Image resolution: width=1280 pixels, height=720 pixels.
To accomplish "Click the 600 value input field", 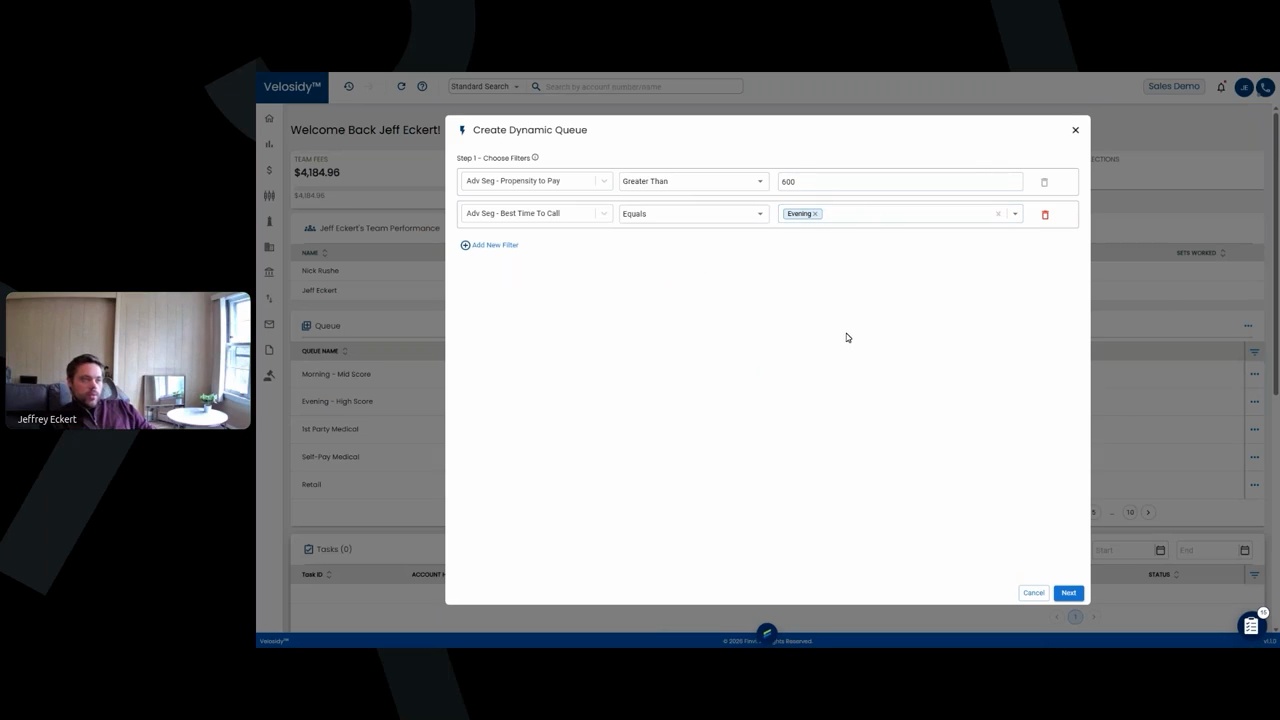I will tap(900, 182).
